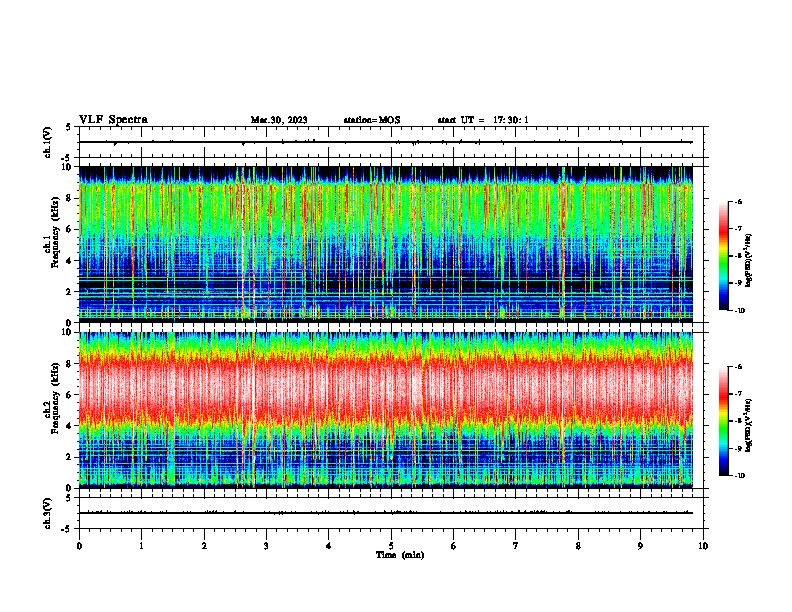This screenshot has width=792, height=612.
Task: Click the "VLF Spectra" plot title
Action: [113, 120]
